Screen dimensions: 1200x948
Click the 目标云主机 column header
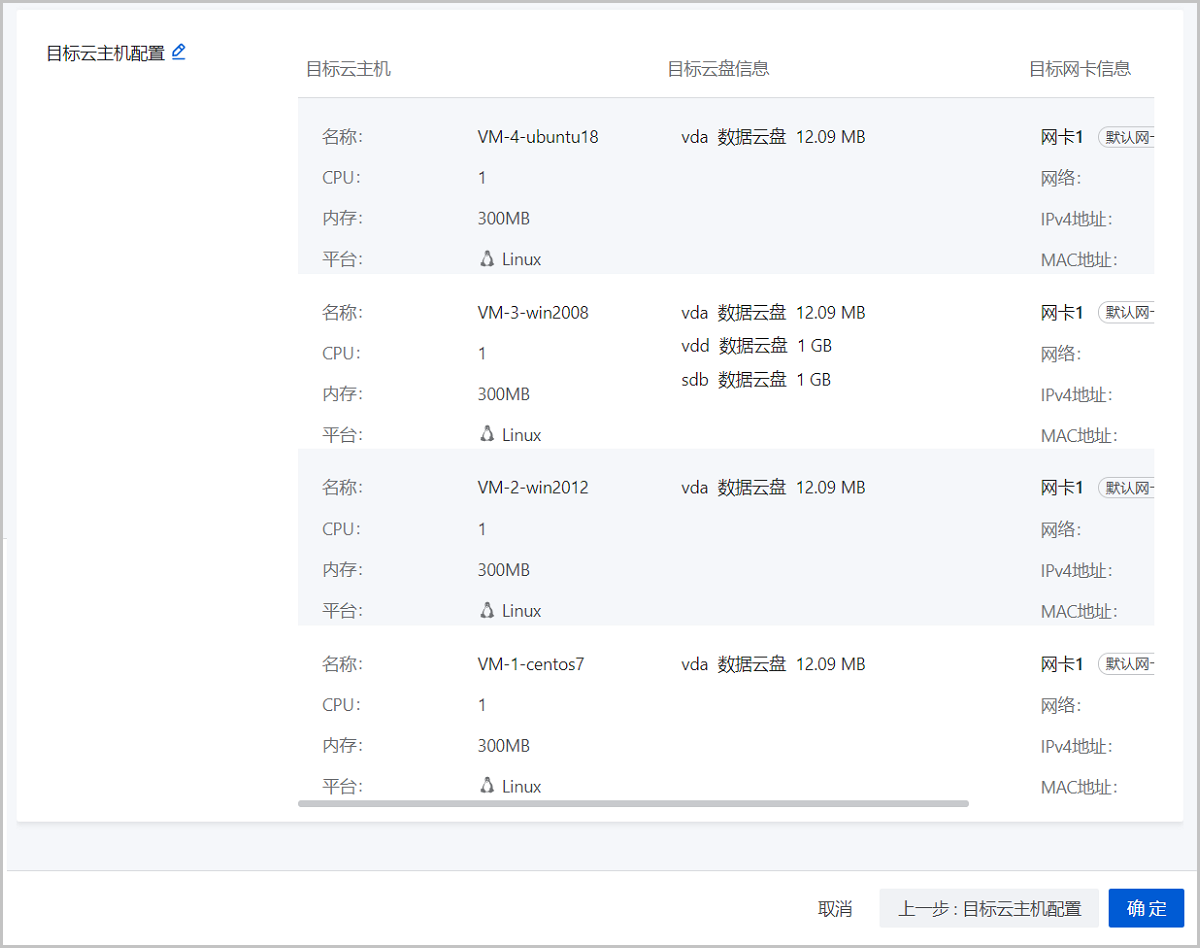tap(348, 69)
